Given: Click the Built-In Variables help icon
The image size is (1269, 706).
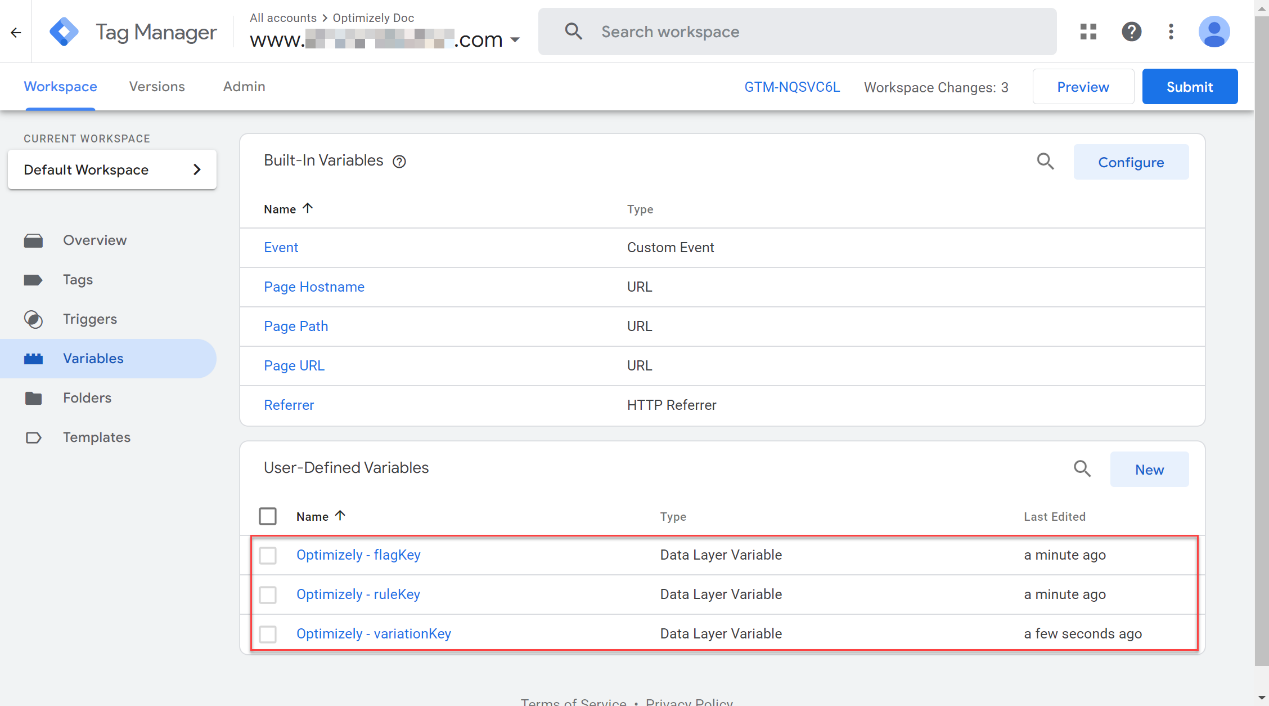Looking at the screenshot, I should pyautogui.click(x=399, y=161).
